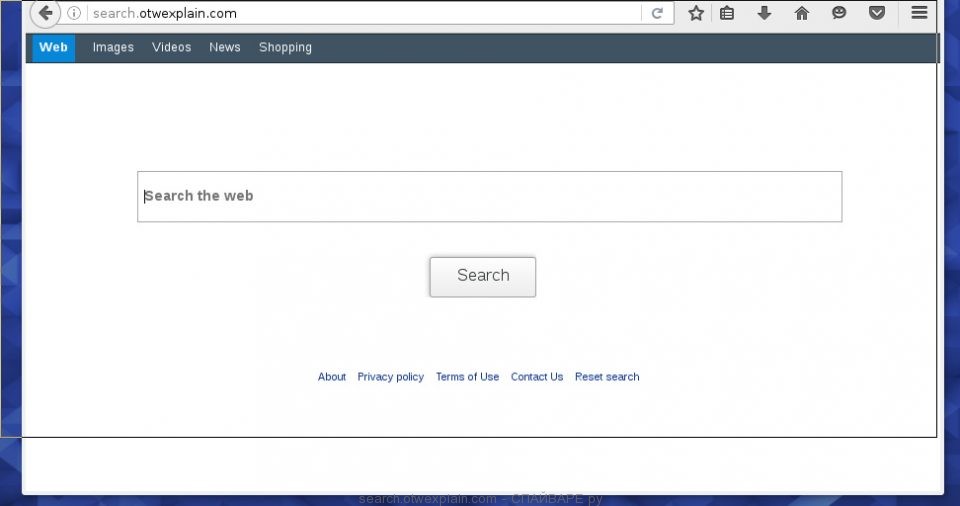Show bookmarks list icon
Image resolution: width=960 pixels, height=506 pixels.
pyautogui.click(x=727, y=13)
